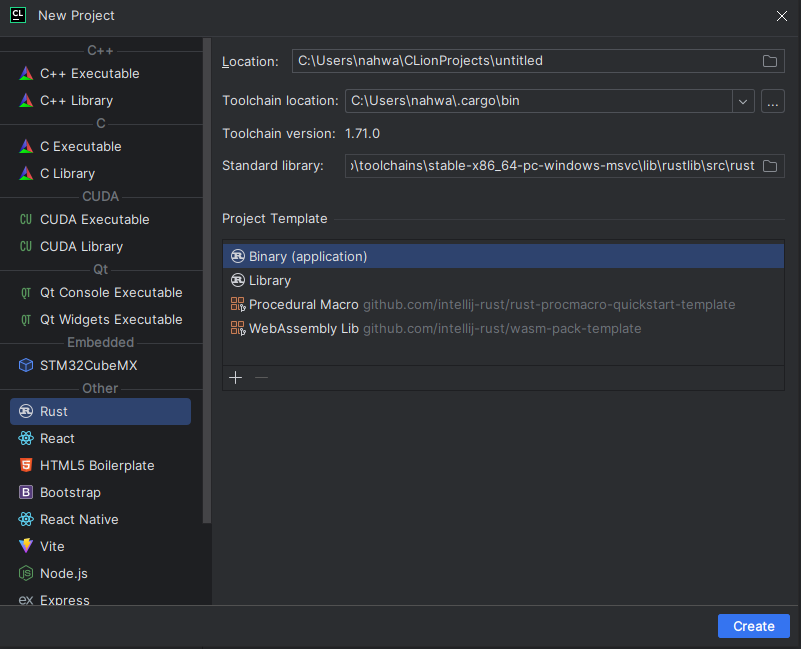The image size is (801, 649).
Task: Click the CLion logo in the title bar
Action: 18,15
